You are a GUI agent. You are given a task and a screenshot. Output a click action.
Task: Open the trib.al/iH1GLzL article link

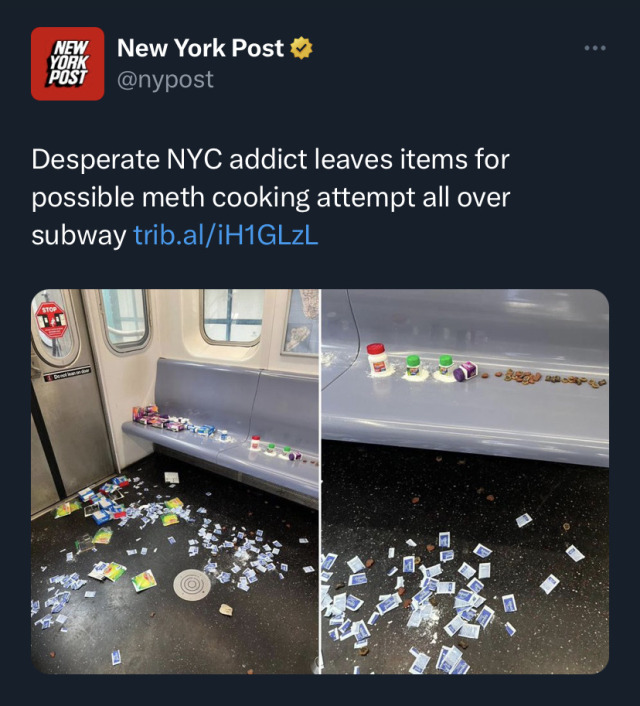[x=226, y=235]
